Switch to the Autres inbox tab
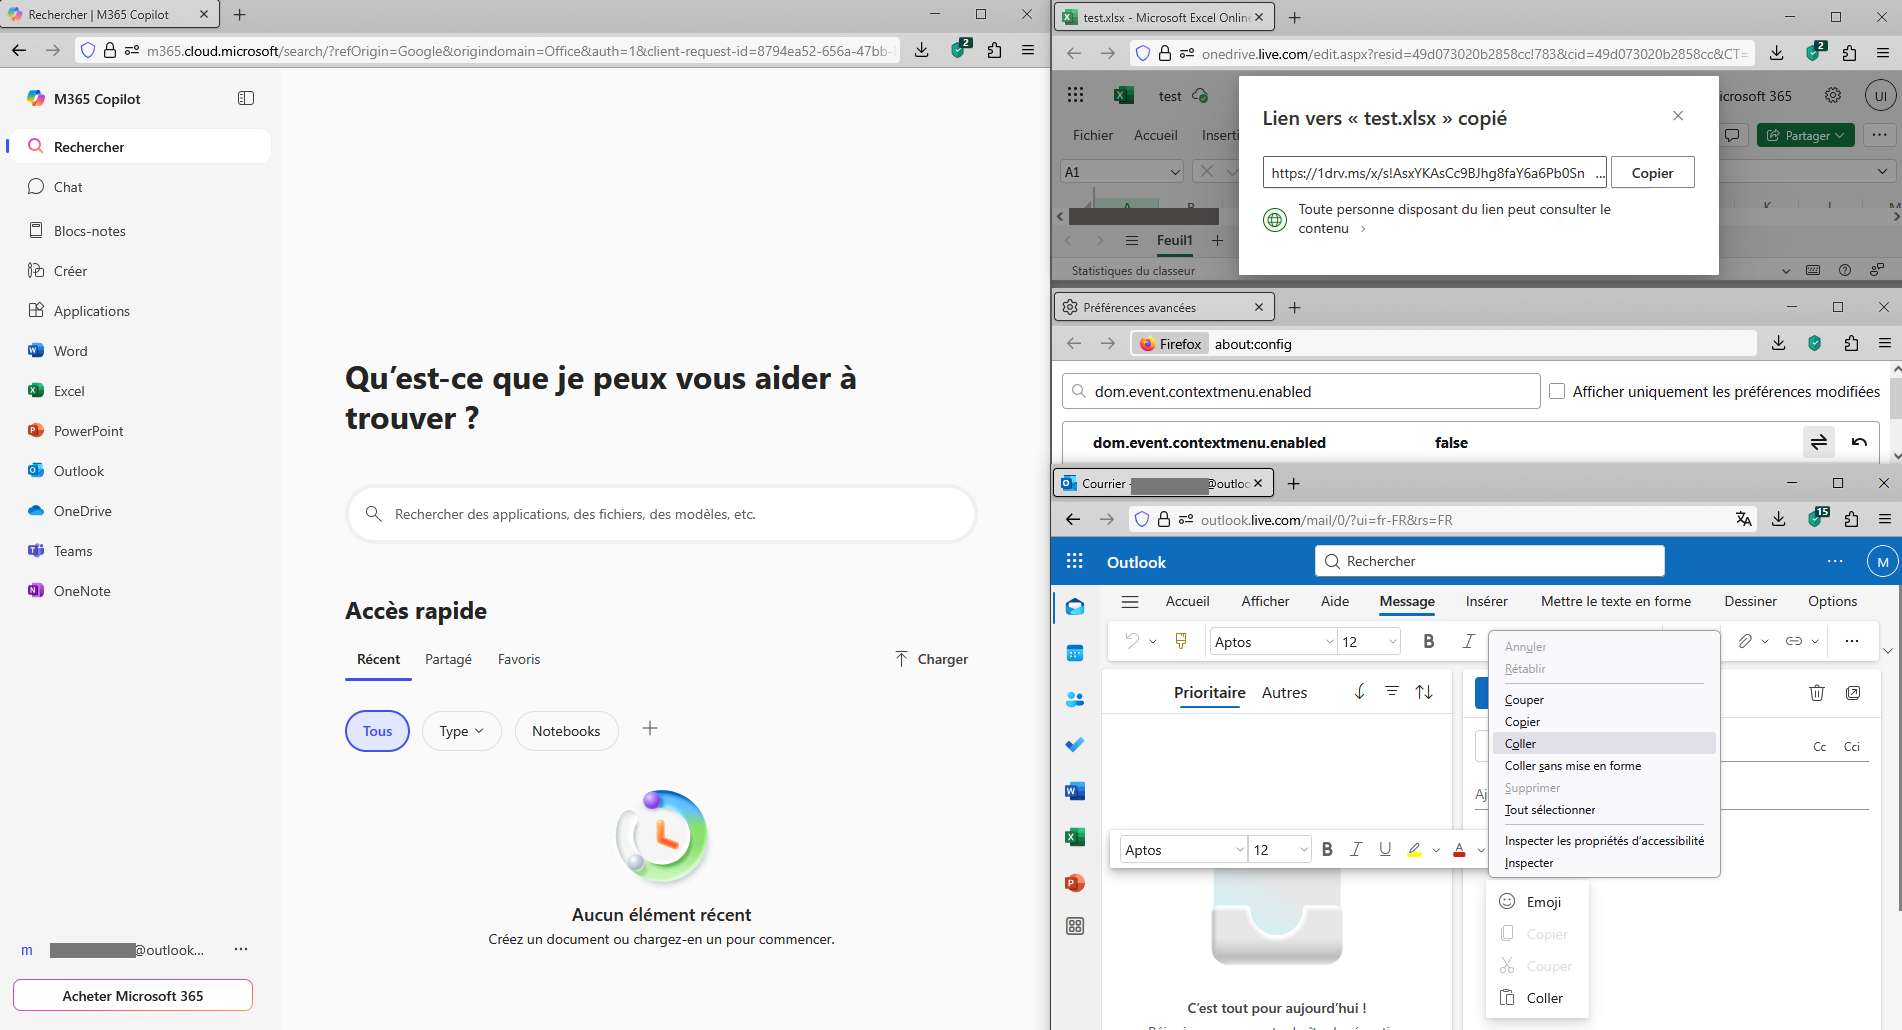This screenshot has height=1030, width=1902. click(1284, 693)
